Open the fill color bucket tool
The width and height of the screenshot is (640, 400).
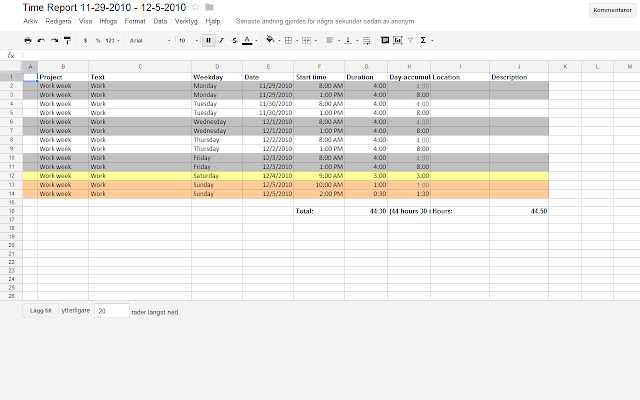point(272,40)
